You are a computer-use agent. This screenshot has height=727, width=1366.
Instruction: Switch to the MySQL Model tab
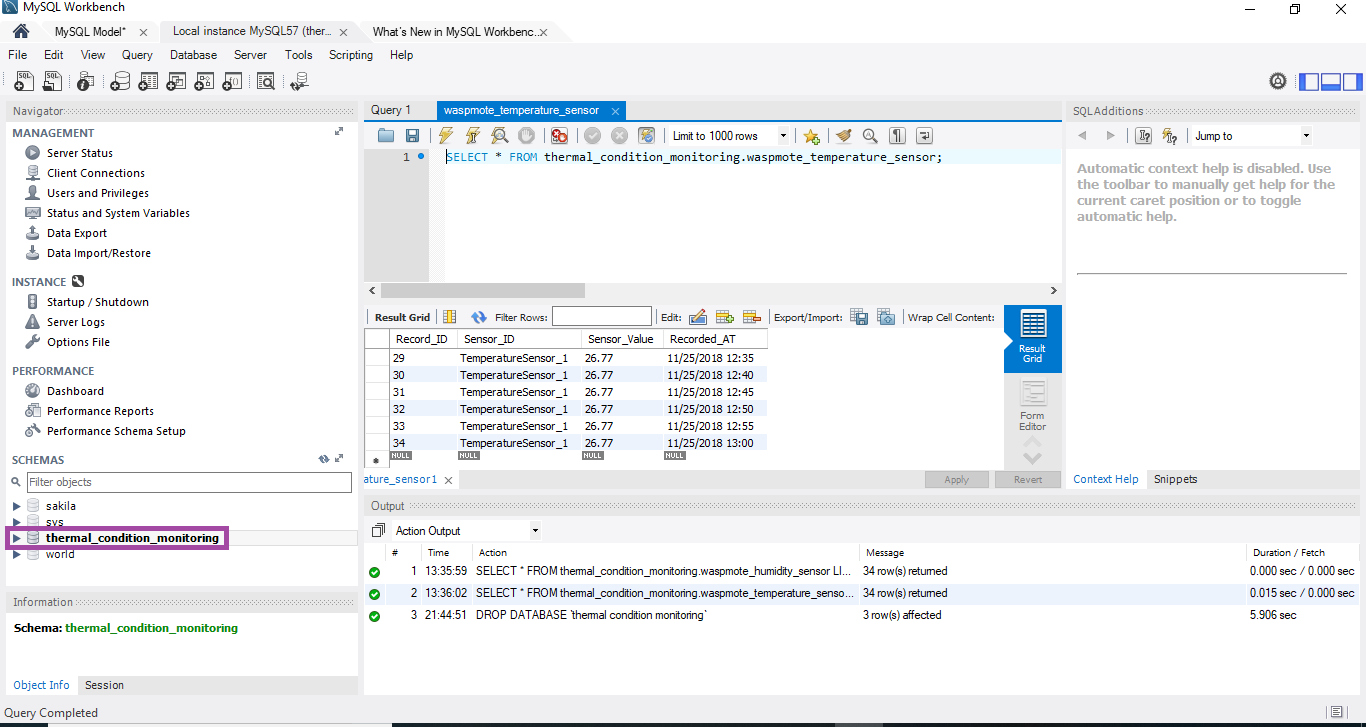90,31
